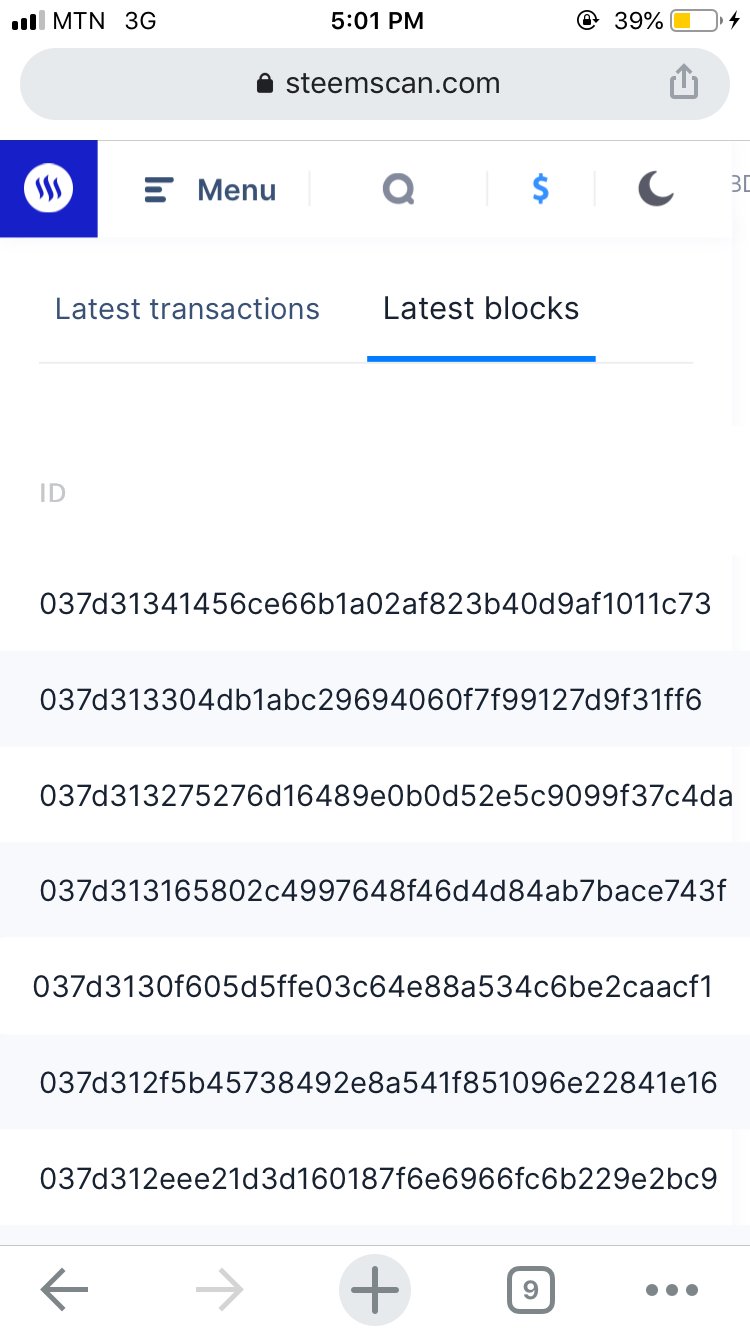Tap the Steem logo home icon
Viewport: 750px width, 1334px height.
48,189
